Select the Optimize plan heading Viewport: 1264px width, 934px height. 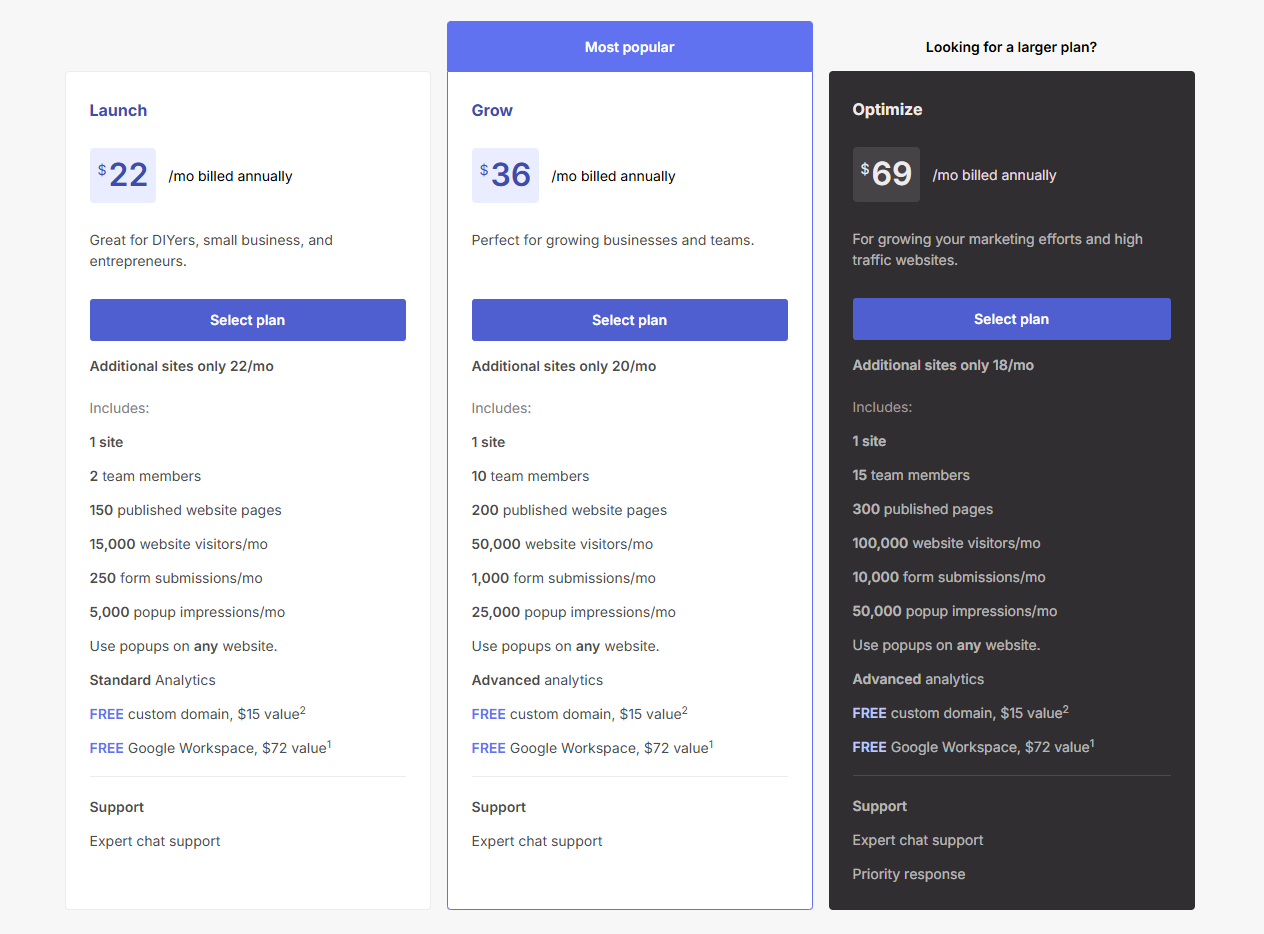(x=887, y=109)
